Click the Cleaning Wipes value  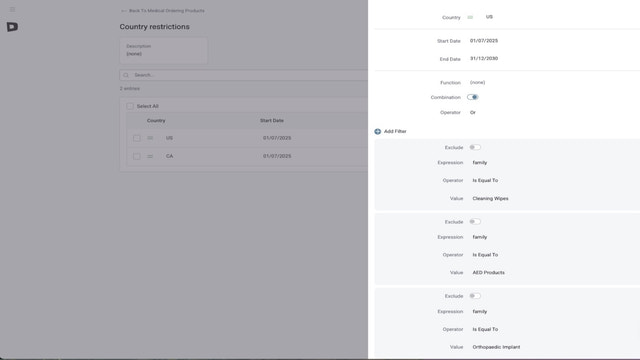(491, 198)
